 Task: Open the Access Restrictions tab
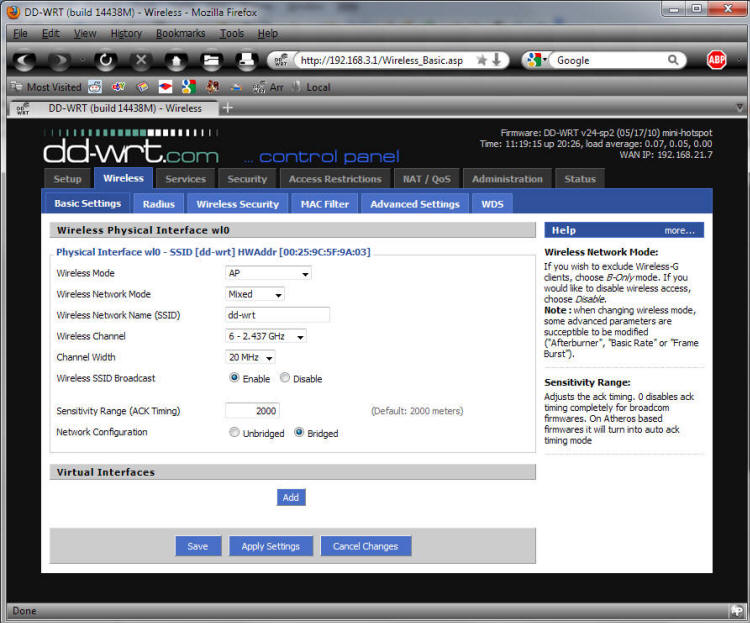point(335,179)
